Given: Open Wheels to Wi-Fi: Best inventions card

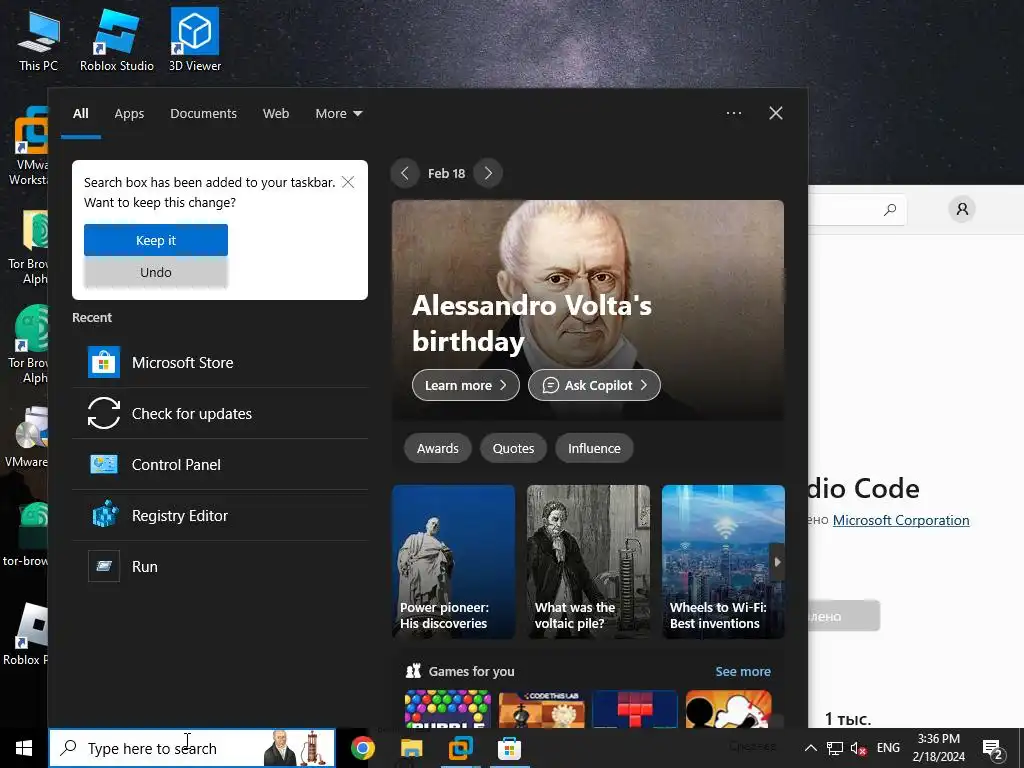Looking at the screenshot, I should coord(723,562).
